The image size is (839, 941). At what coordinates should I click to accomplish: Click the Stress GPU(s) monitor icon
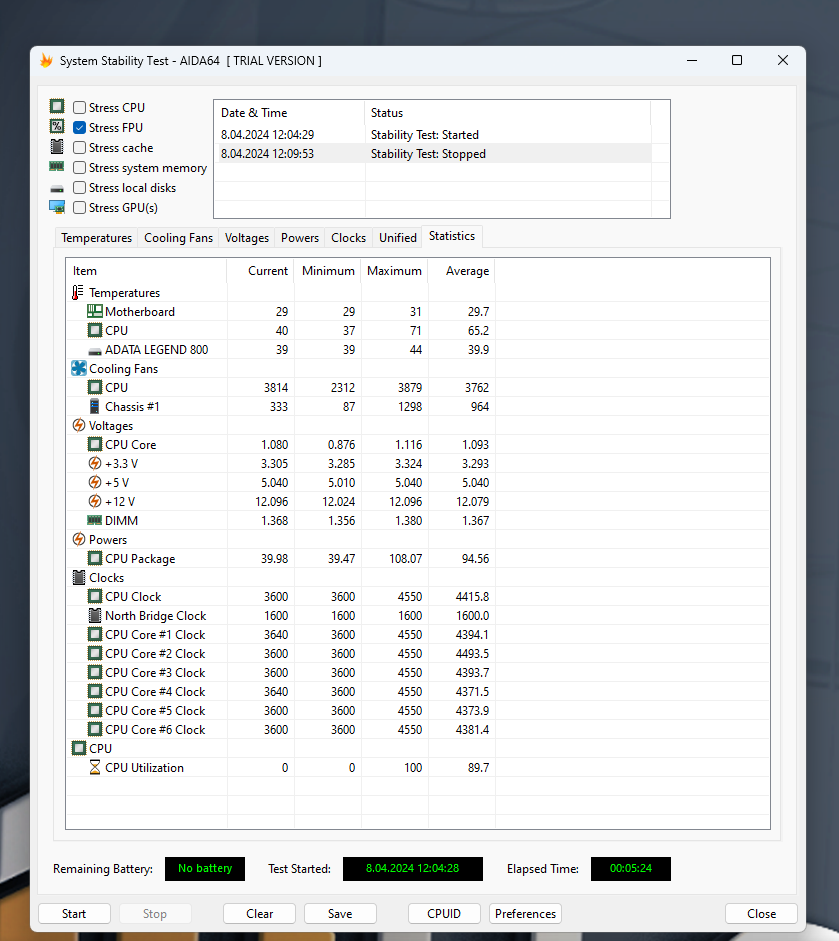(x=57, y=208)
